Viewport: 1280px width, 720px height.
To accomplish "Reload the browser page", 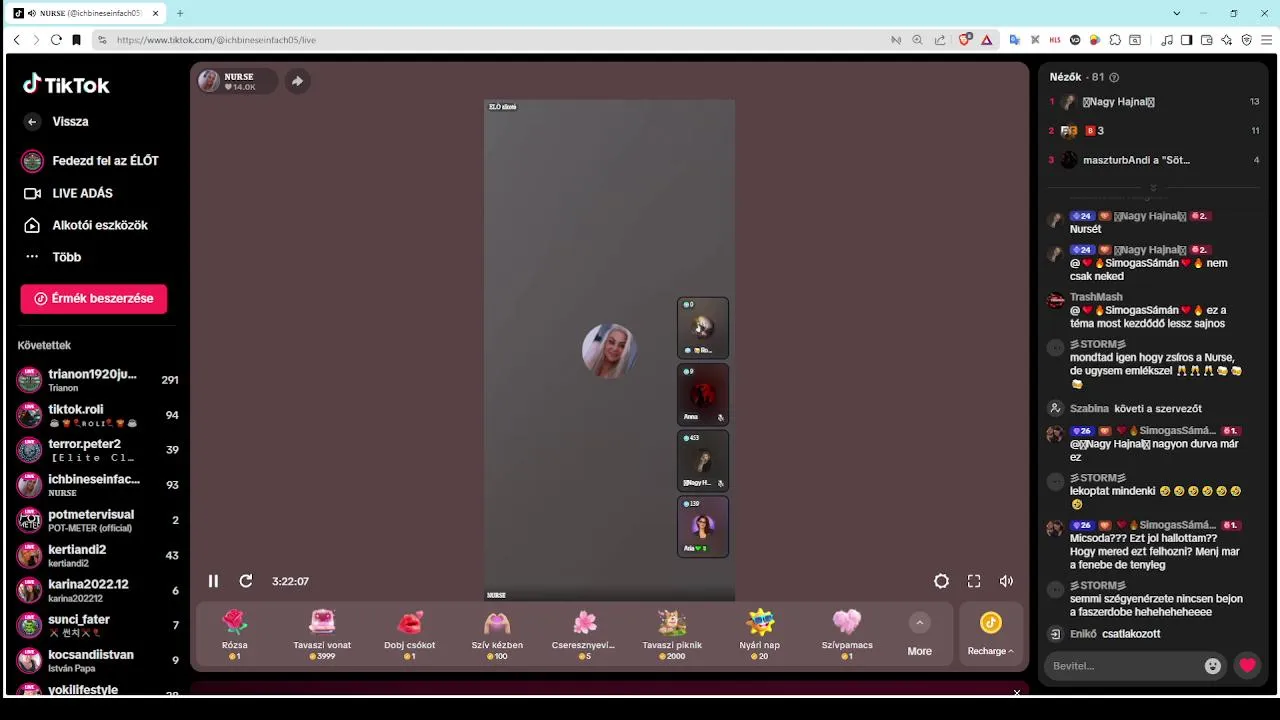I will coord(56,40).
